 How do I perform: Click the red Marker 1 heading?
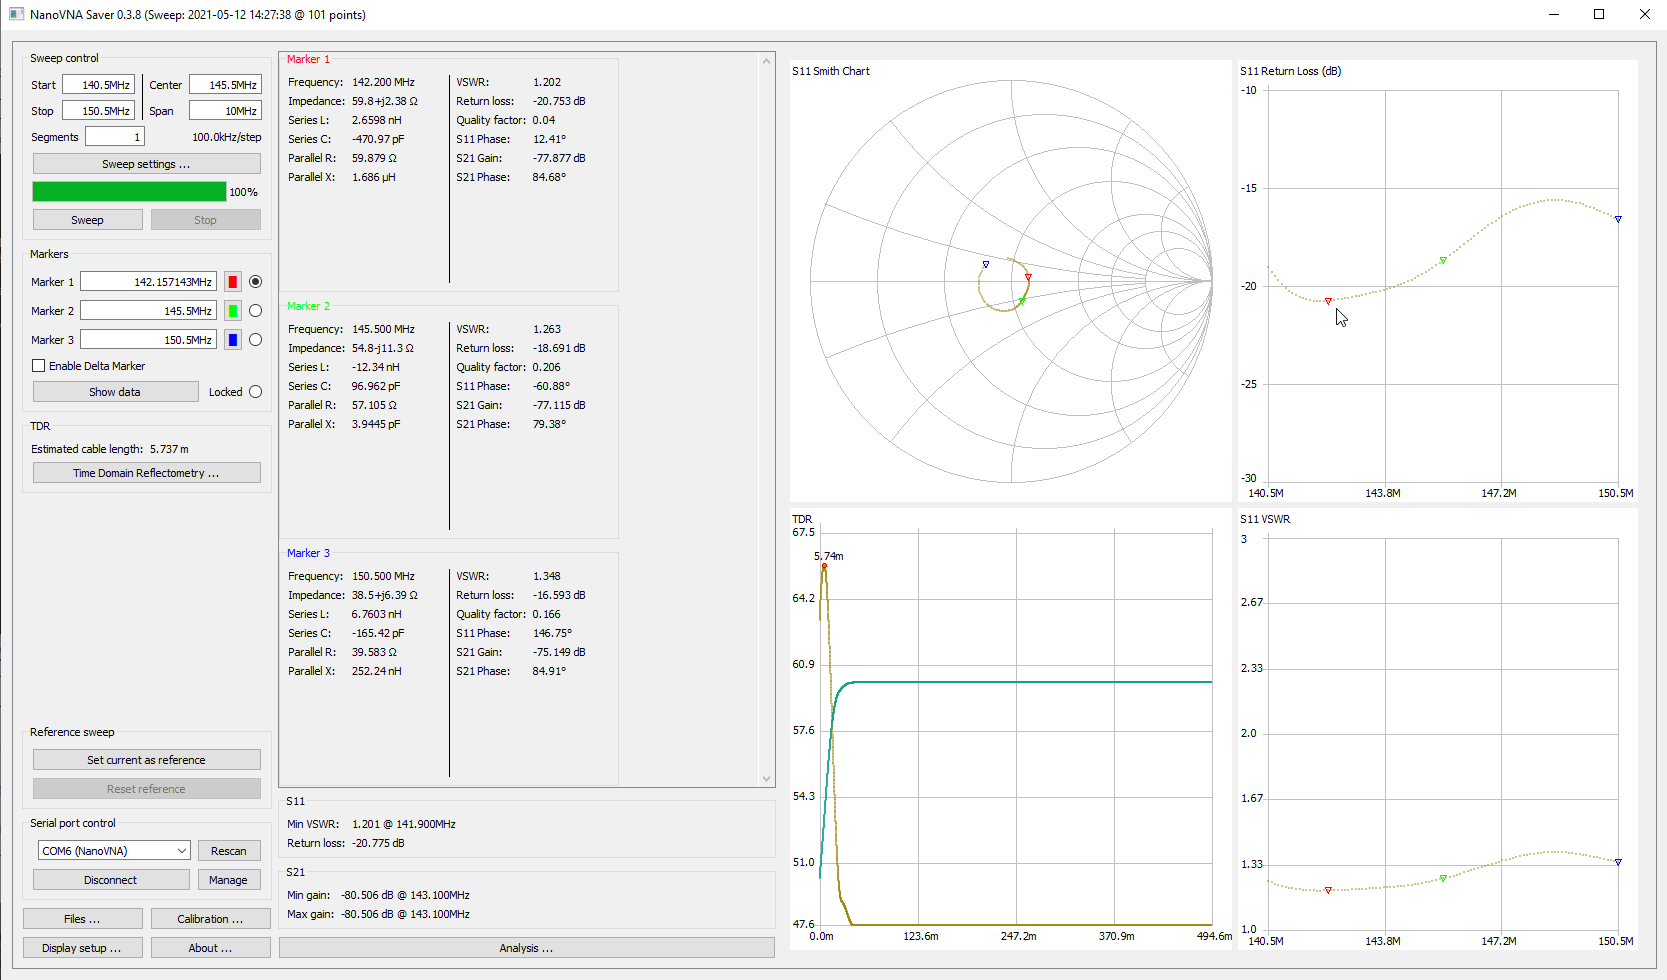[x=308, y=59]
